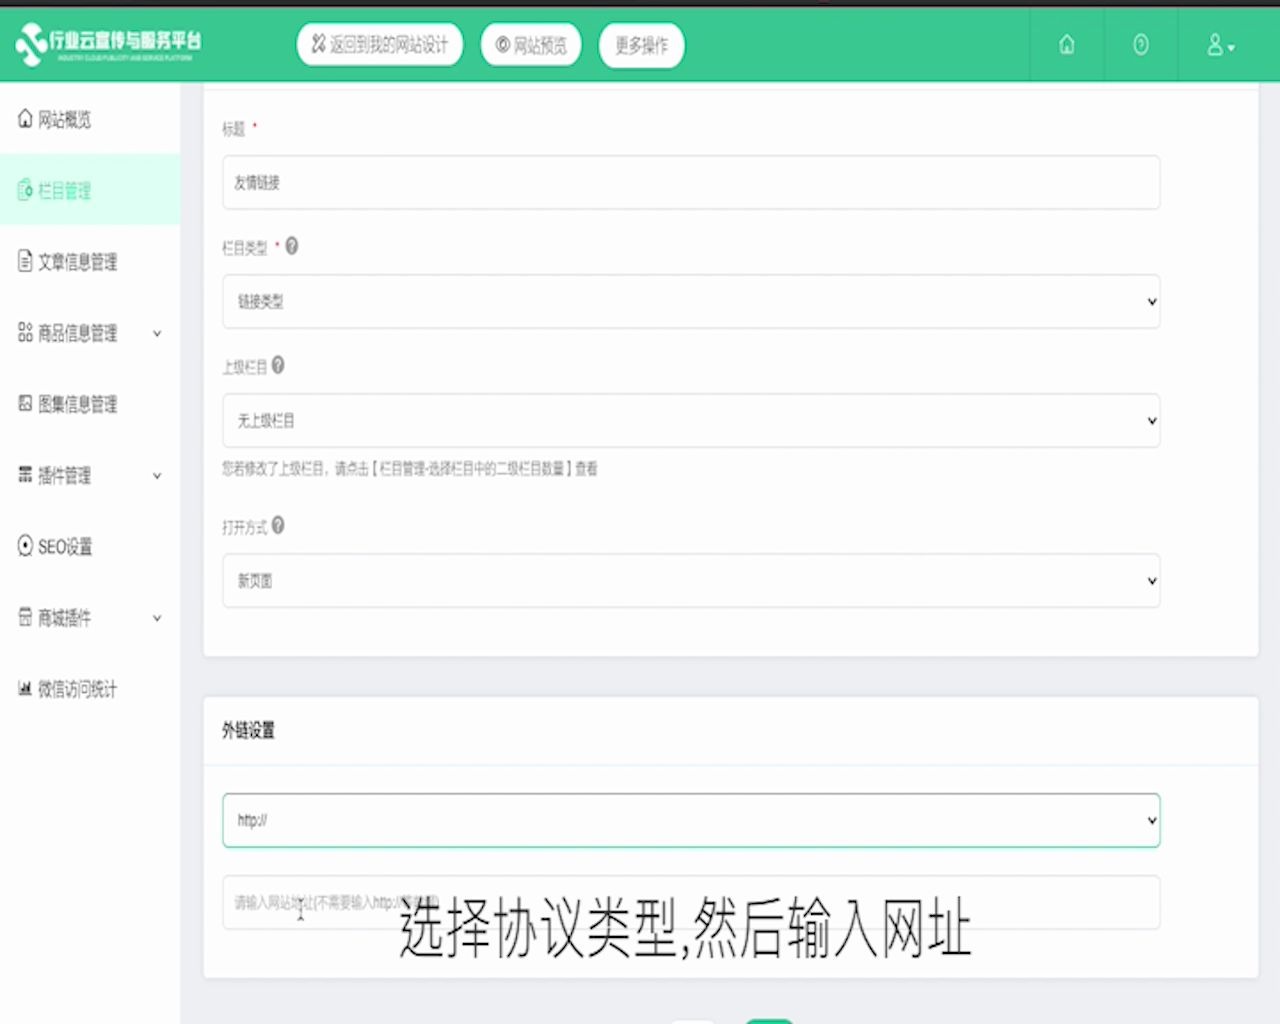Viewport: 1280px width, 1024px height.
Task: Open the user account menu icon
Action: point(1221,45)
